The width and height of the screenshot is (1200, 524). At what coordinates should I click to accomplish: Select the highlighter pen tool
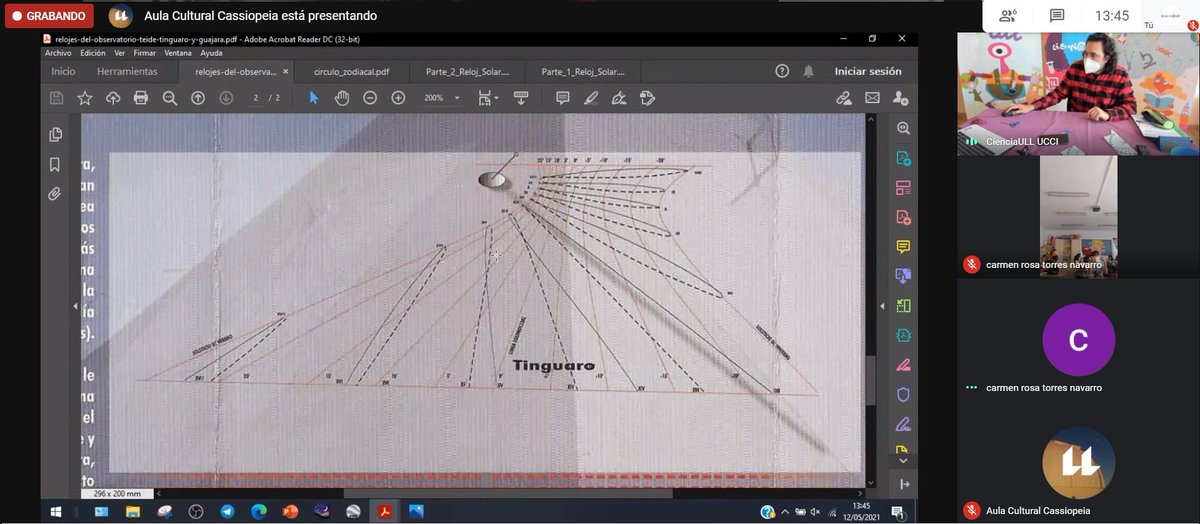[591, 98]
